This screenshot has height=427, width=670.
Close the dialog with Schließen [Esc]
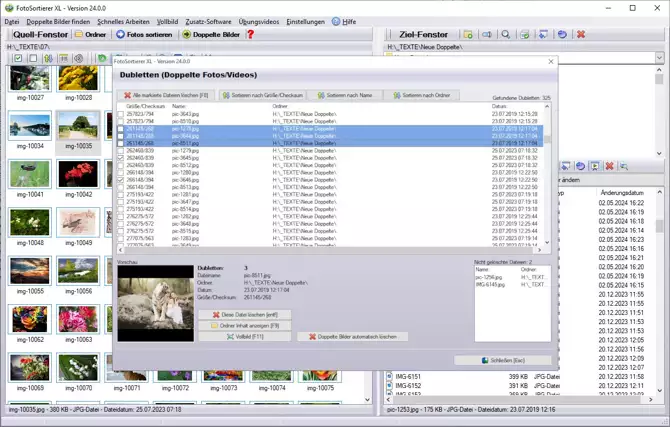click(x=504, y=360)
